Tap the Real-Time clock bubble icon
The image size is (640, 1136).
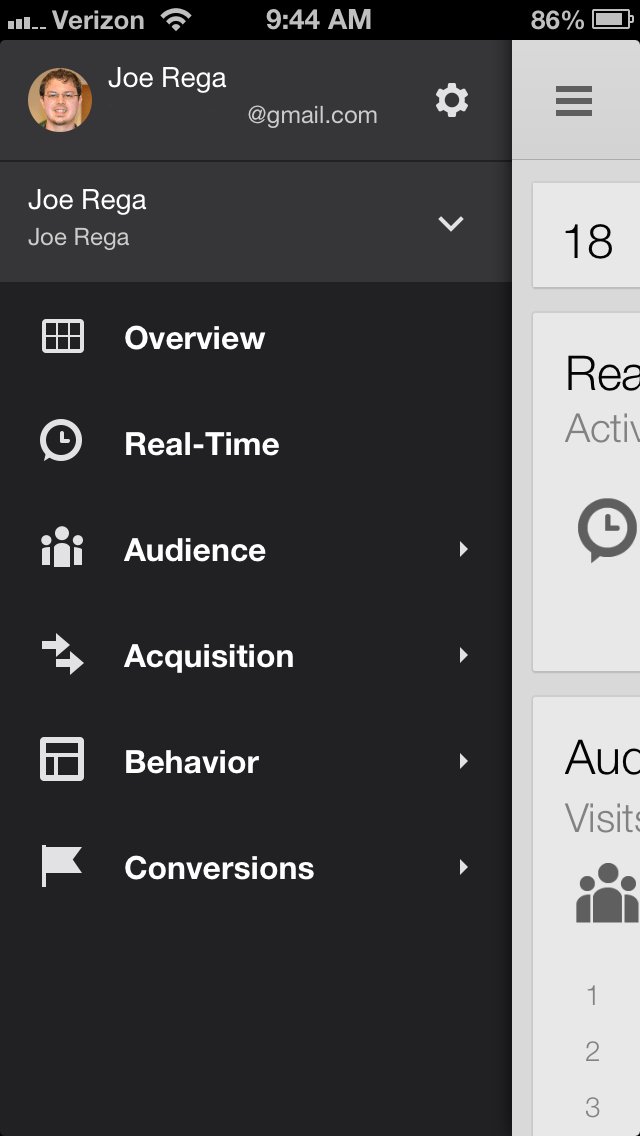point(61,442)
